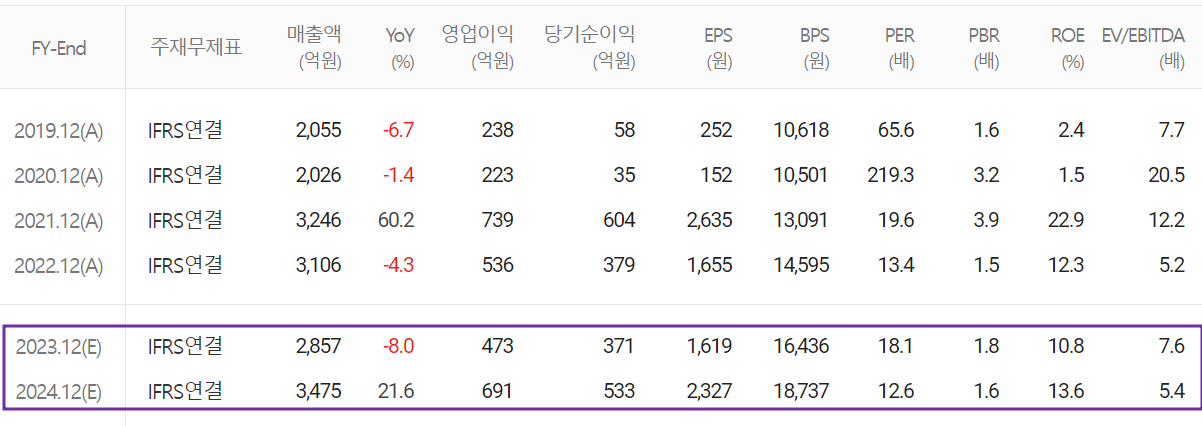Select the EPS value 252

coord(716,130)
